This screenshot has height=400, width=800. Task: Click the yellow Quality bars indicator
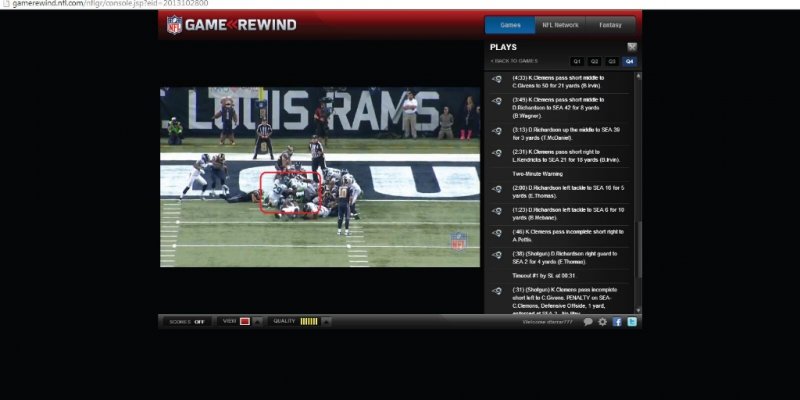[309, 321]
